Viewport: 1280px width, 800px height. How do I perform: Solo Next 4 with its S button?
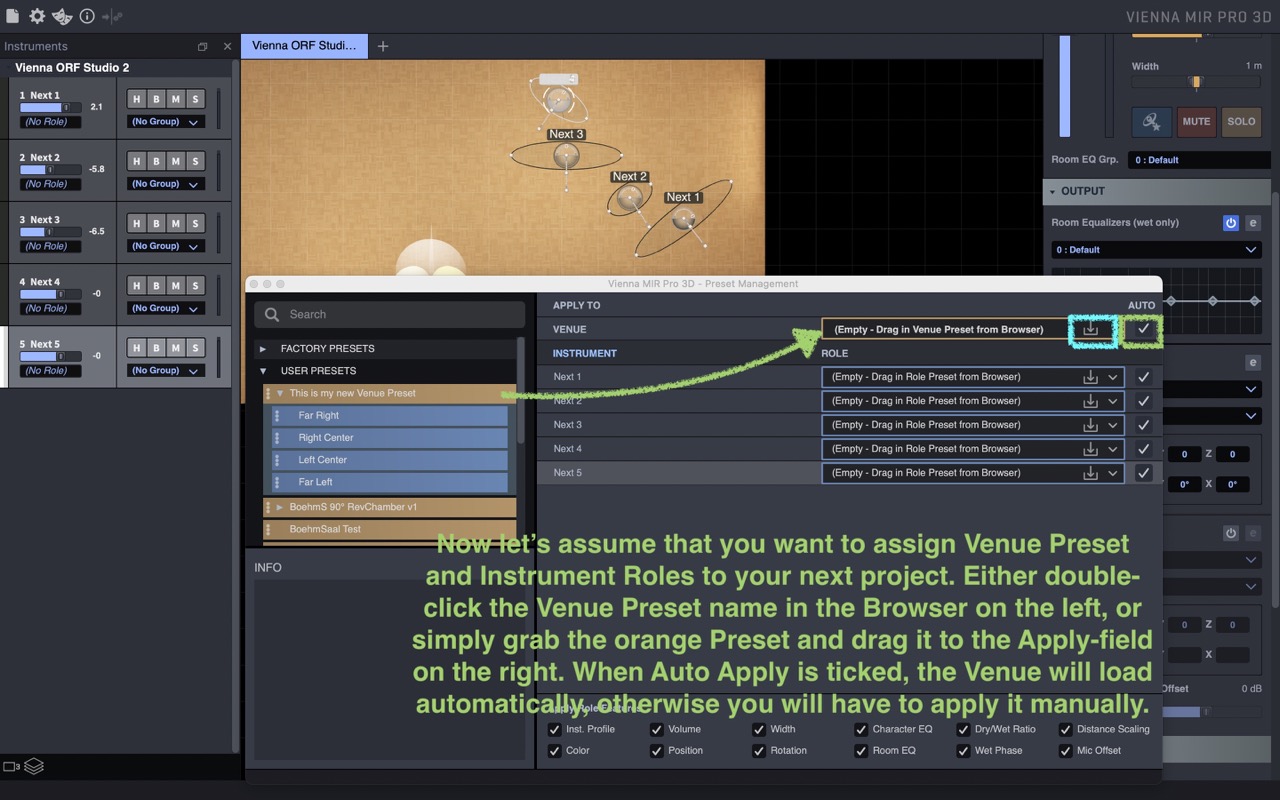coord(194,285)
